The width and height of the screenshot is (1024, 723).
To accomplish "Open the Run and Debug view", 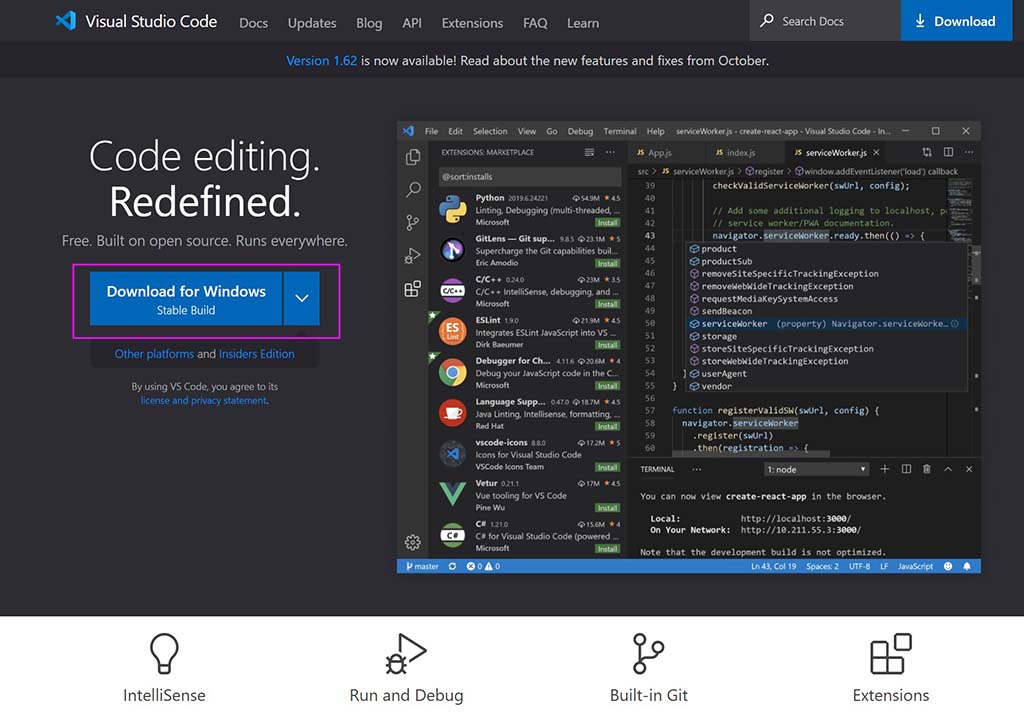I will pos(412,255).
